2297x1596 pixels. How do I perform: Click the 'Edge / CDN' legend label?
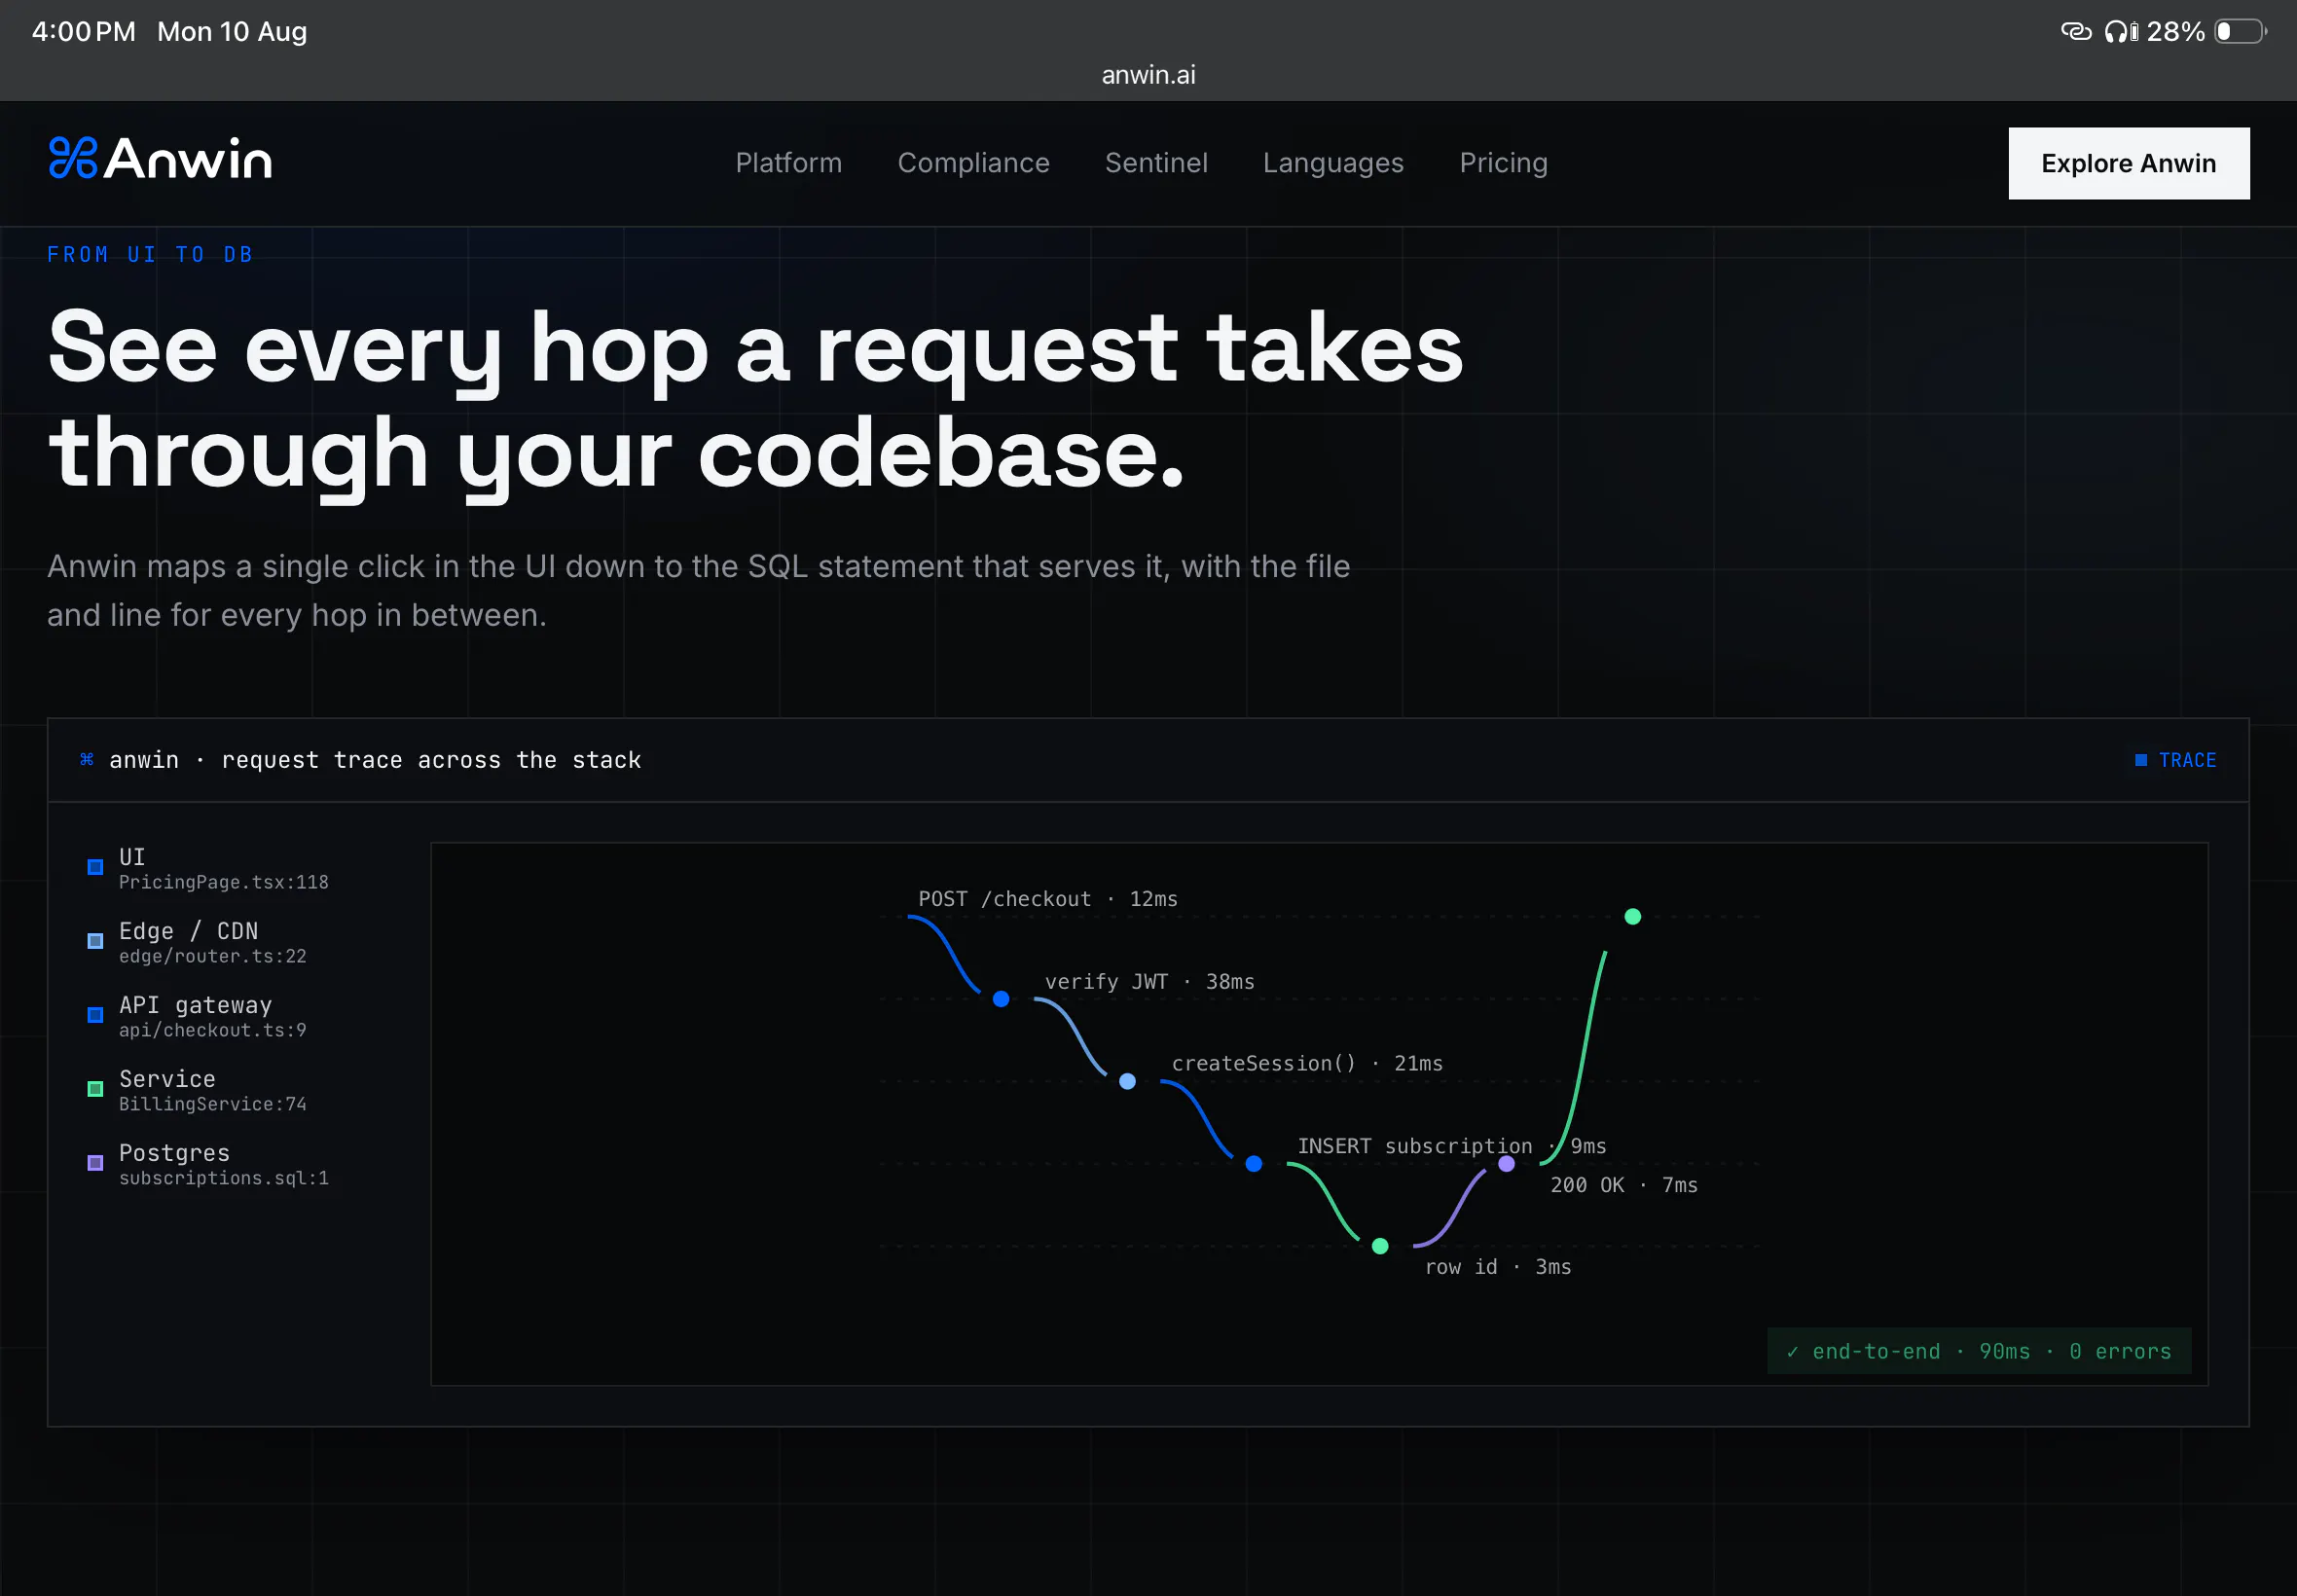click(188, 931)
